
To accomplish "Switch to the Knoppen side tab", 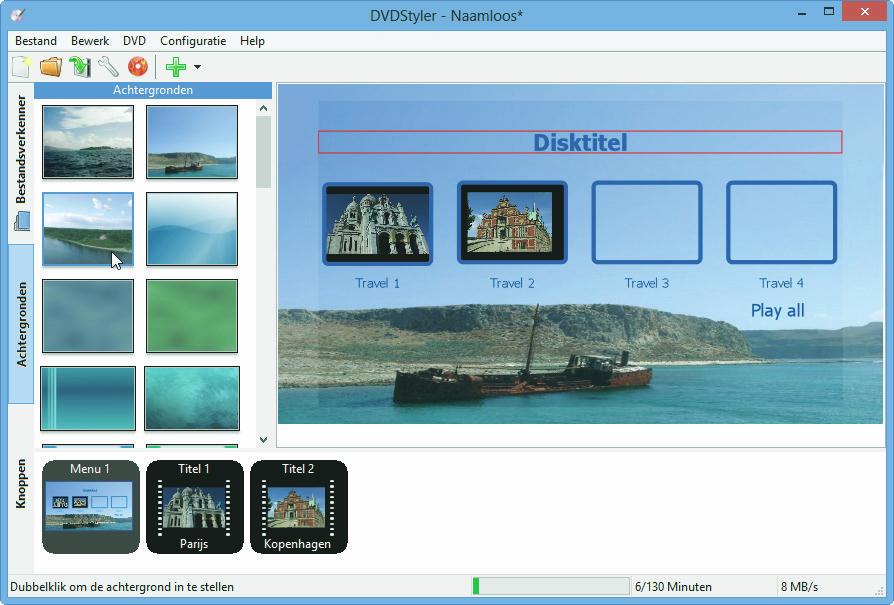I will click(x=21, y=484).
